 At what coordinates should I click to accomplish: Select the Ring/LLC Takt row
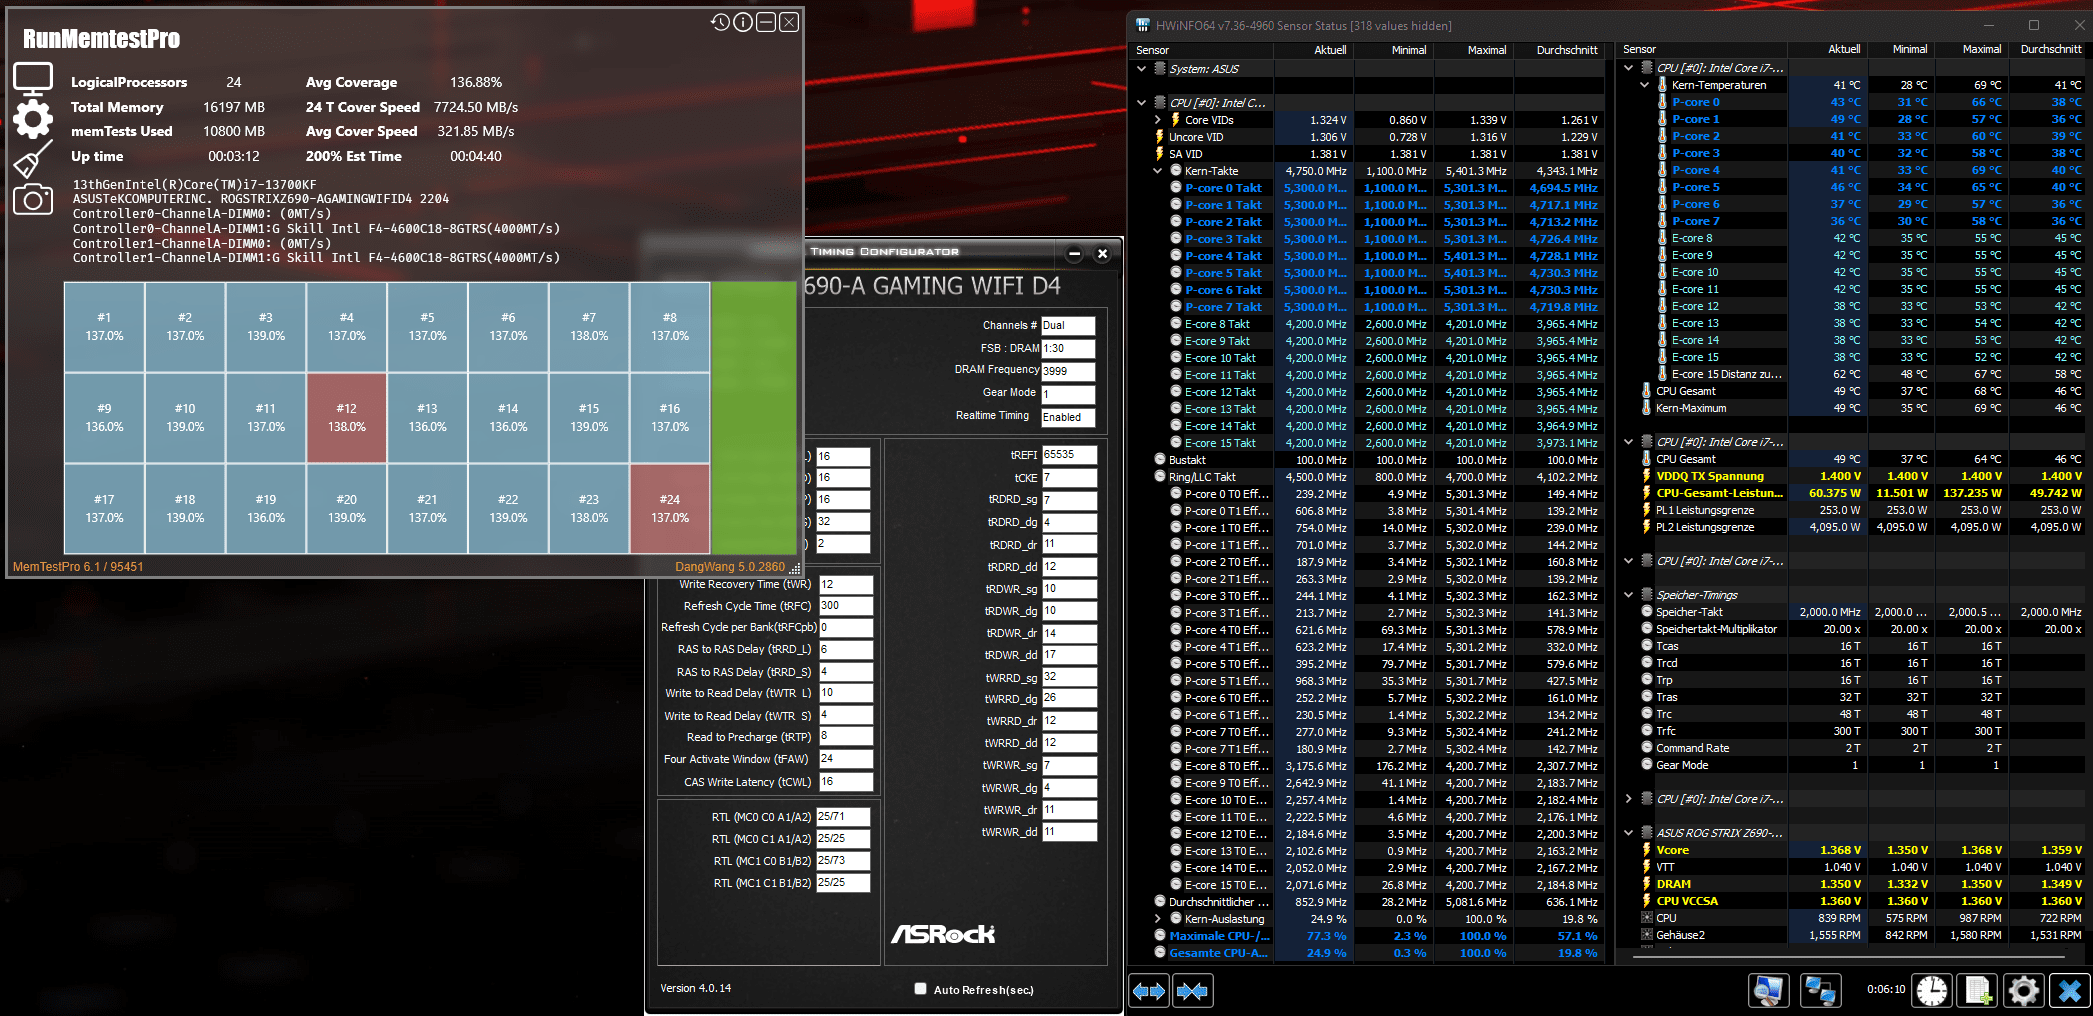[1366, 477]
